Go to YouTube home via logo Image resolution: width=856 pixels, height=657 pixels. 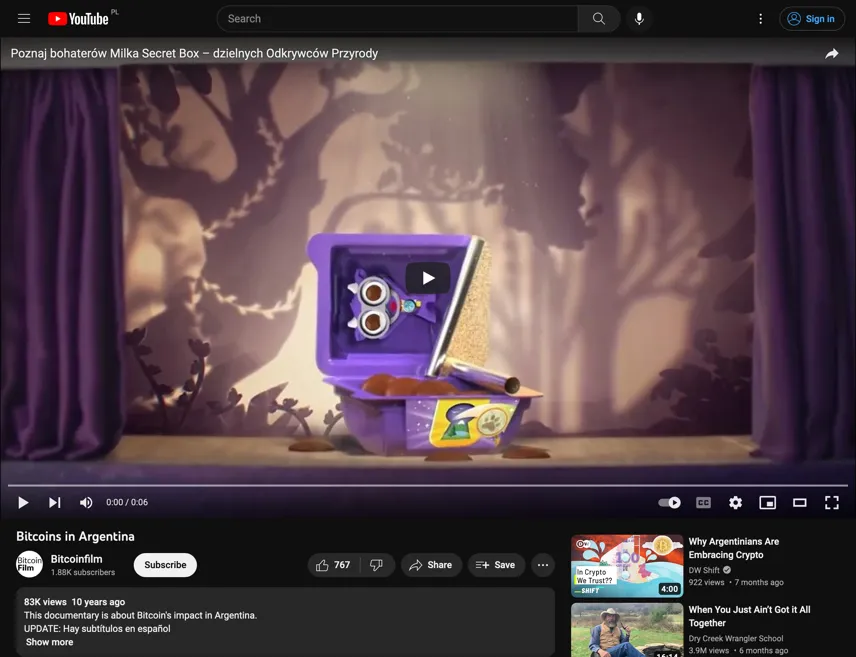[78, 19]
